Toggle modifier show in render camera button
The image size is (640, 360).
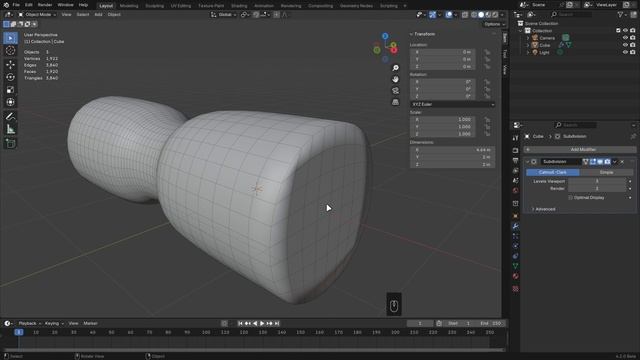tap(607, 162)
